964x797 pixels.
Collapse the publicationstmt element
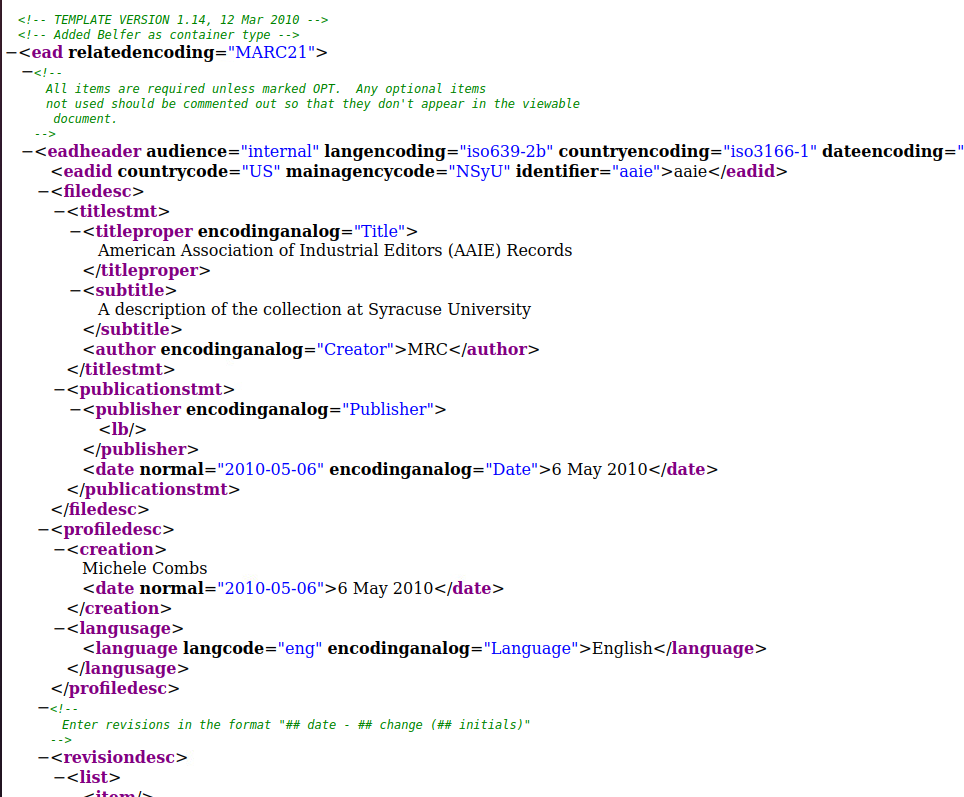[x=60, y=390]
